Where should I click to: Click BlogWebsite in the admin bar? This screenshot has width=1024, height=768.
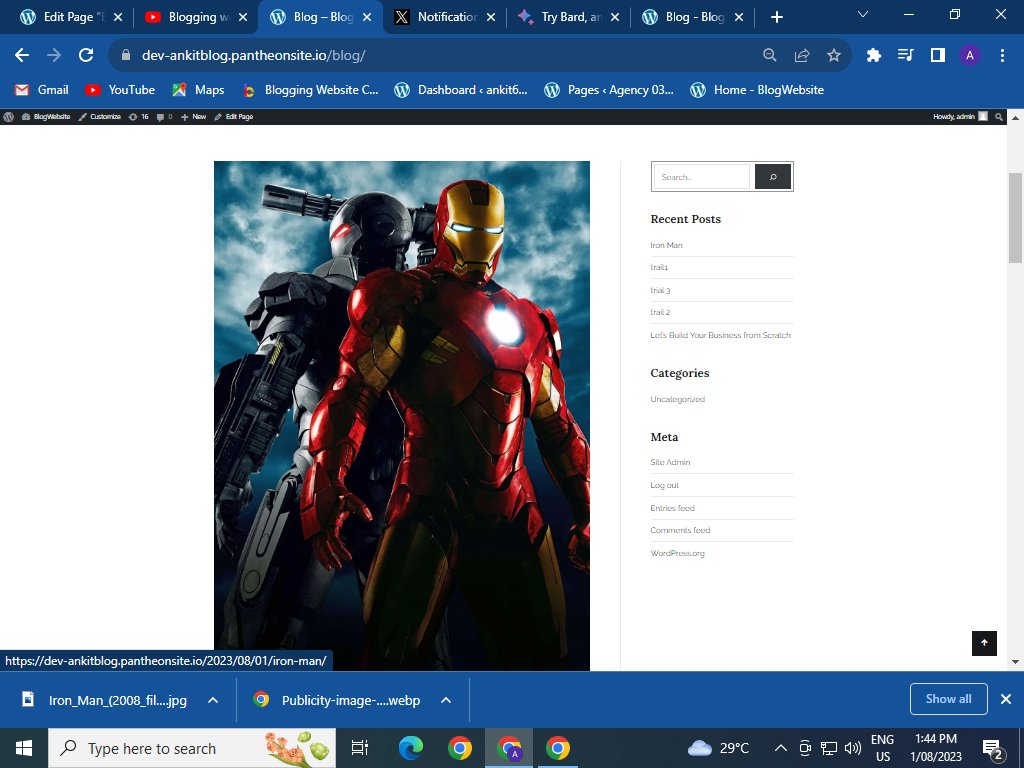click(x=46, y=117)
